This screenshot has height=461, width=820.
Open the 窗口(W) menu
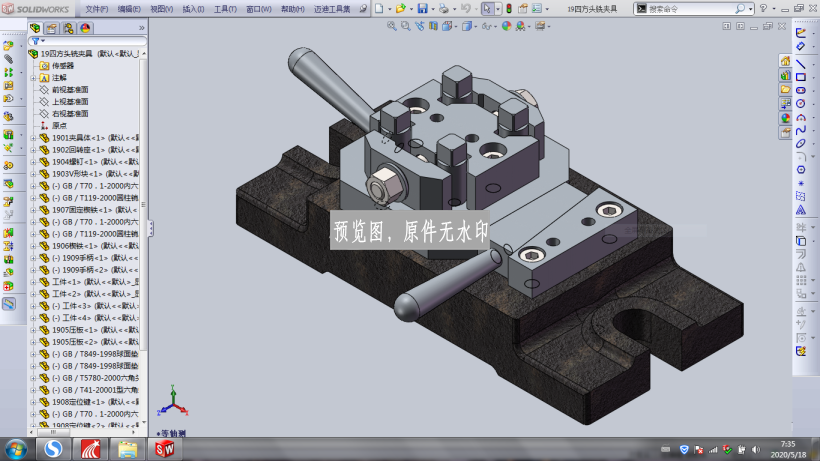pos(259,9)
